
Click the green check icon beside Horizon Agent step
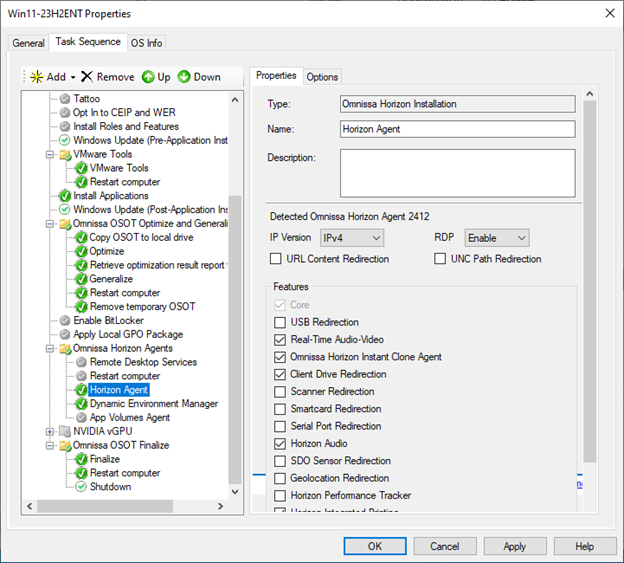[x=81, y=390]
